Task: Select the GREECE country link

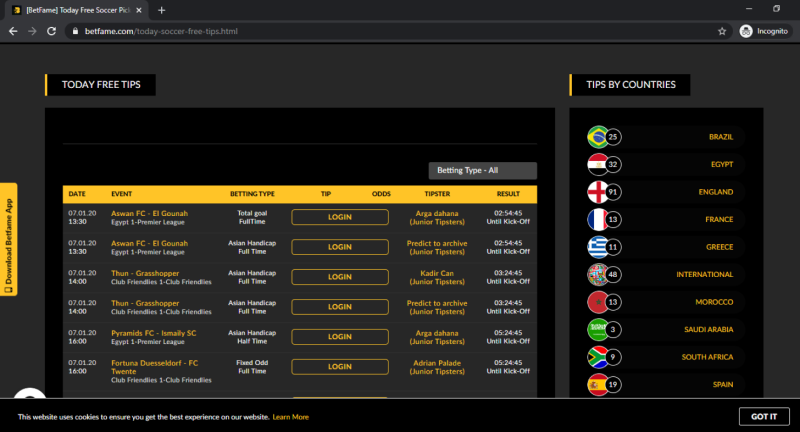Action: [x=720, y=247]
